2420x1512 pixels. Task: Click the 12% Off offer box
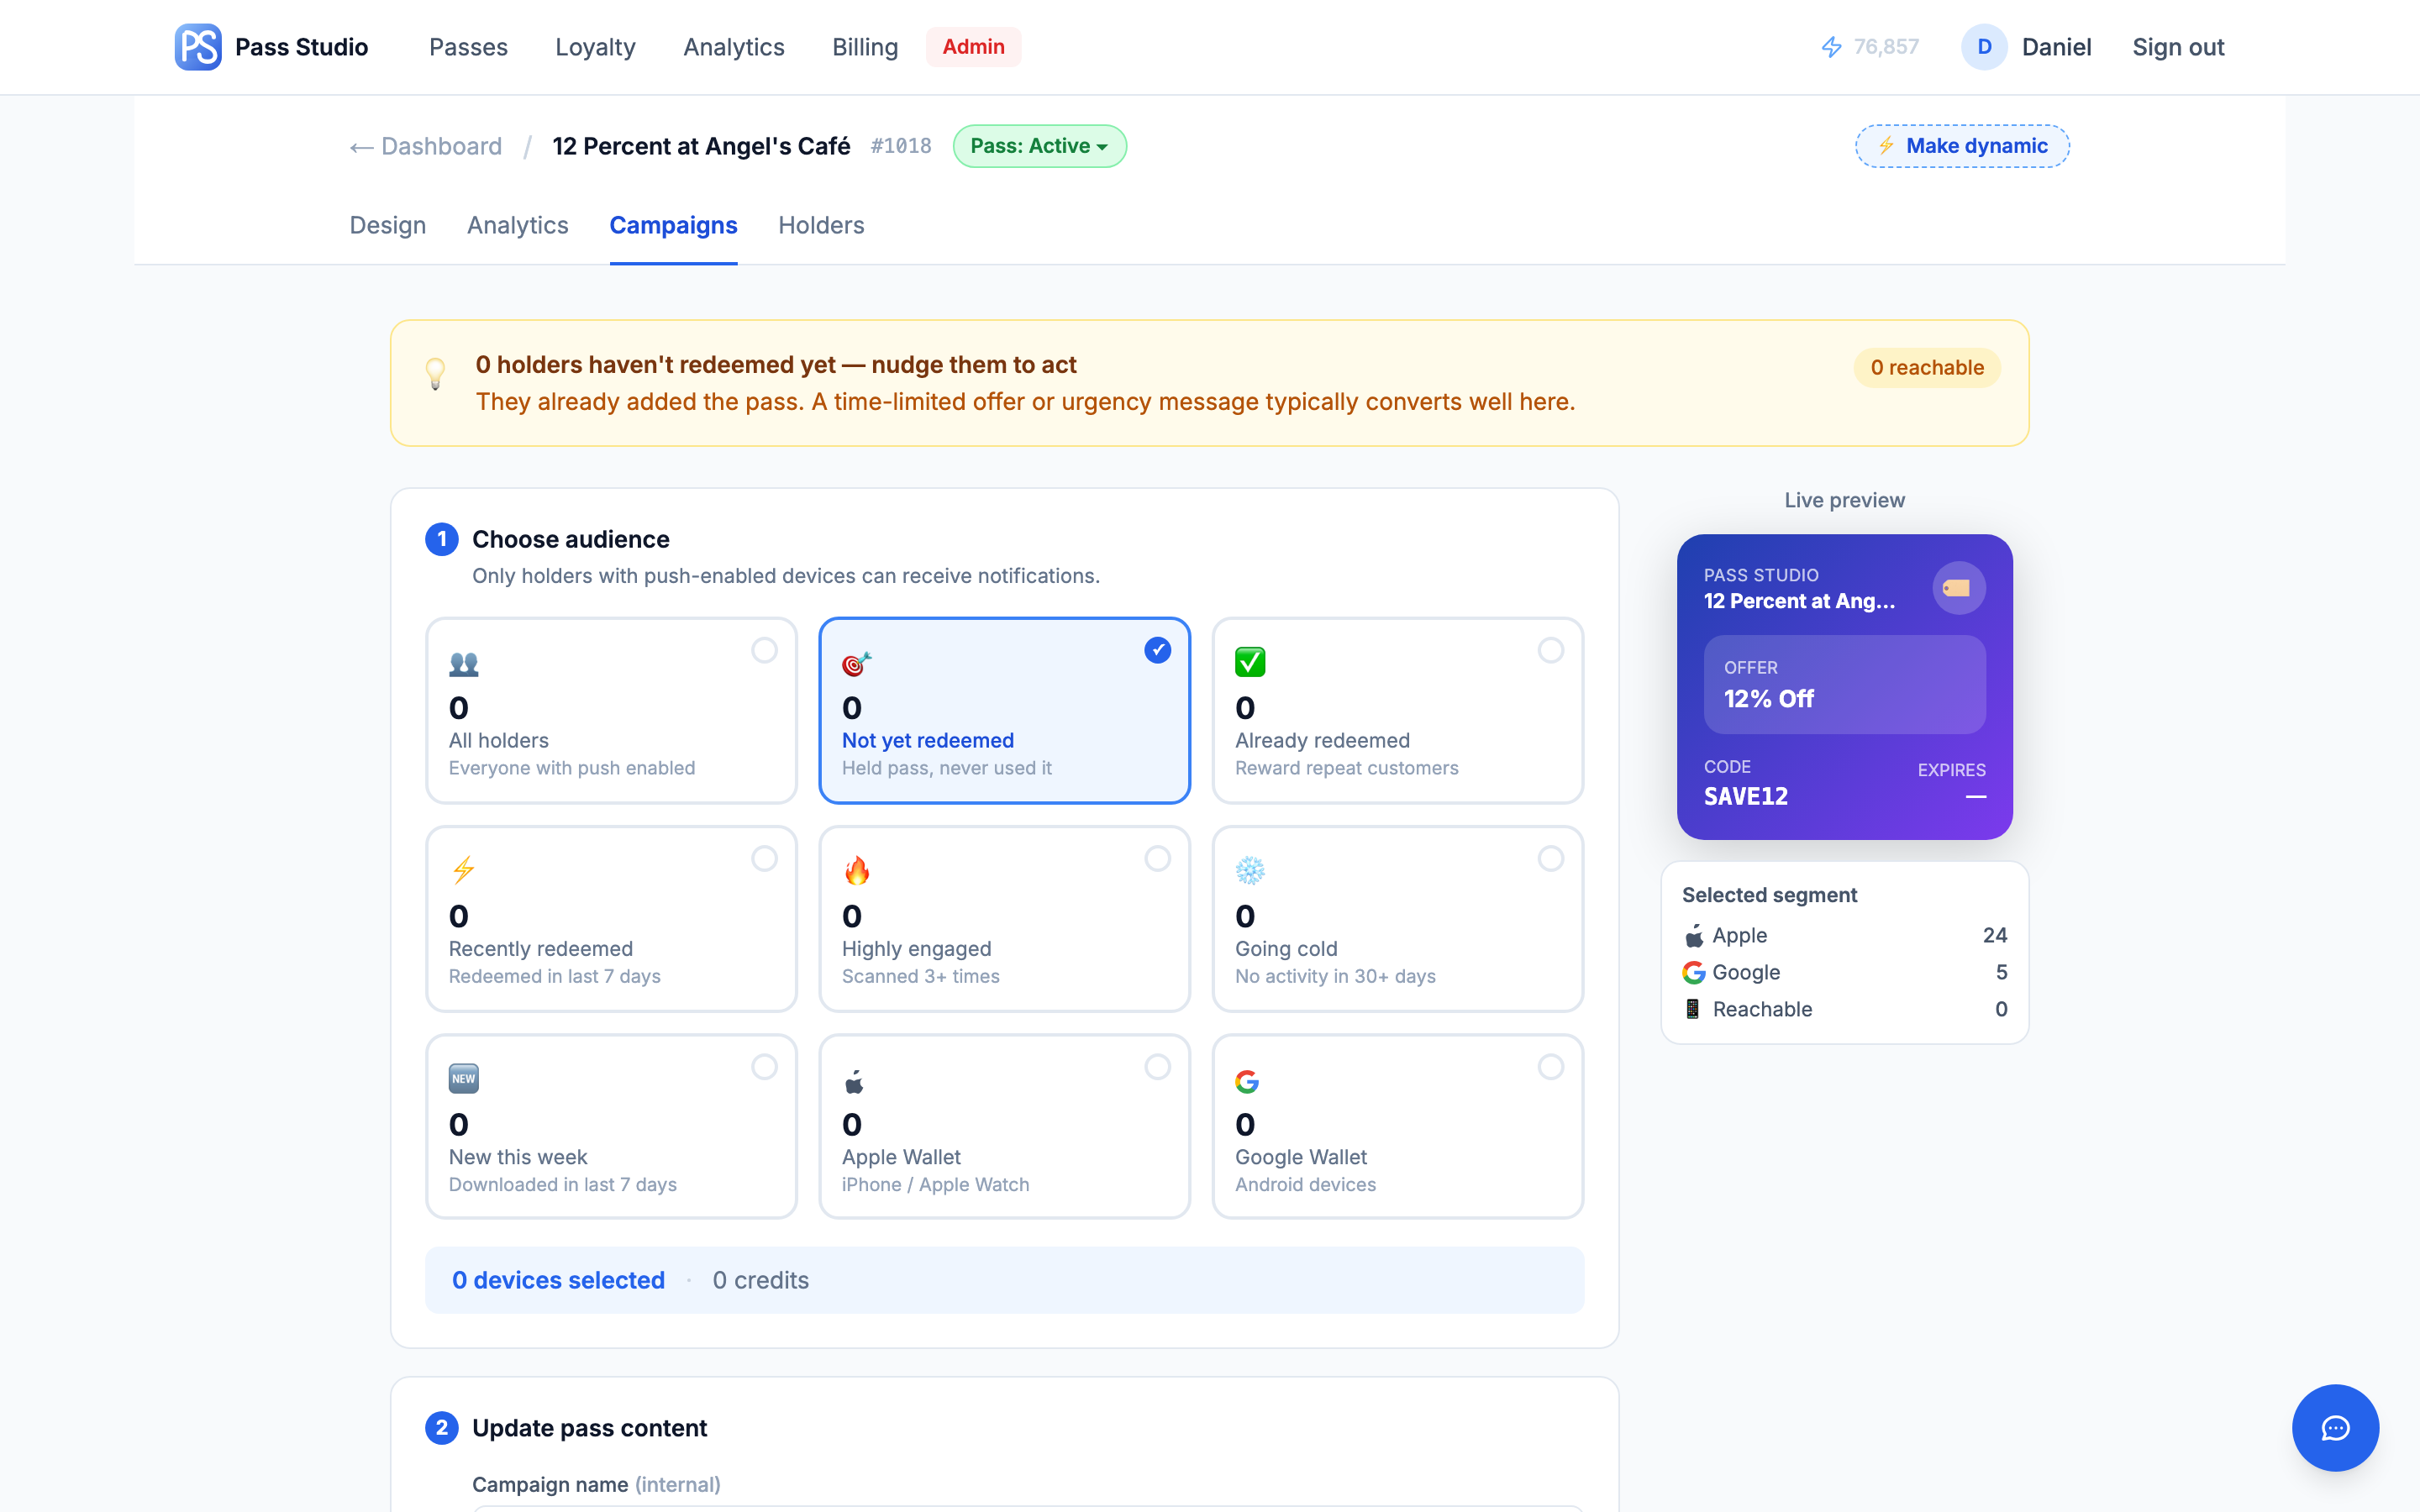(x=1844, y=684)
